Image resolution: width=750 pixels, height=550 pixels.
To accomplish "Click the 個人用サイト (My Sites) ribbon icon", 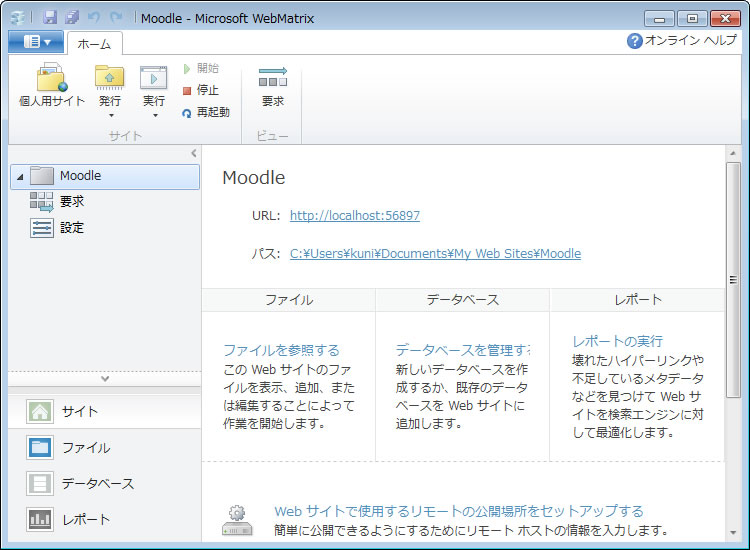I will 52,79.
